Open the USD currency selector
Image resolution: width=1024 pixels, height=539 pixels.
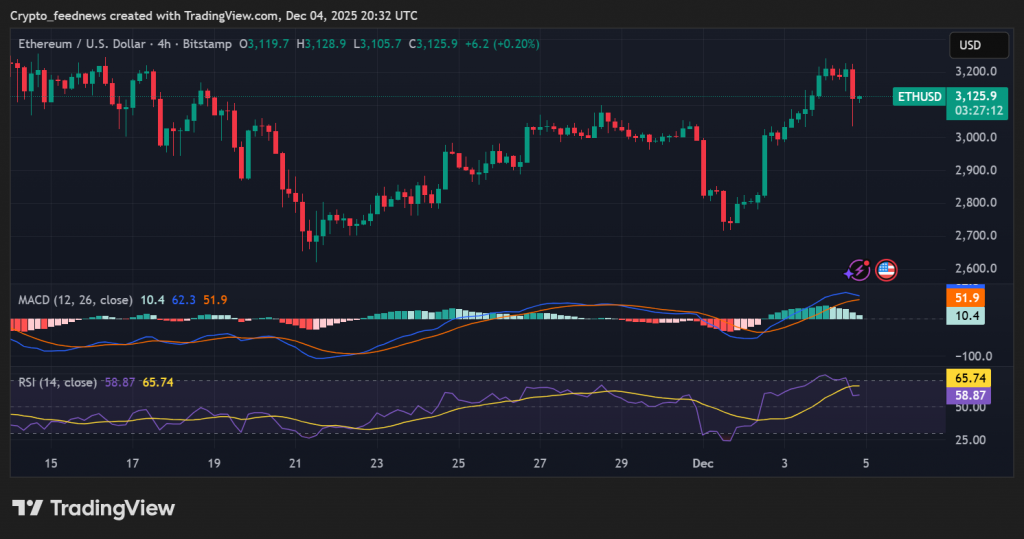(x=970, y=45)
